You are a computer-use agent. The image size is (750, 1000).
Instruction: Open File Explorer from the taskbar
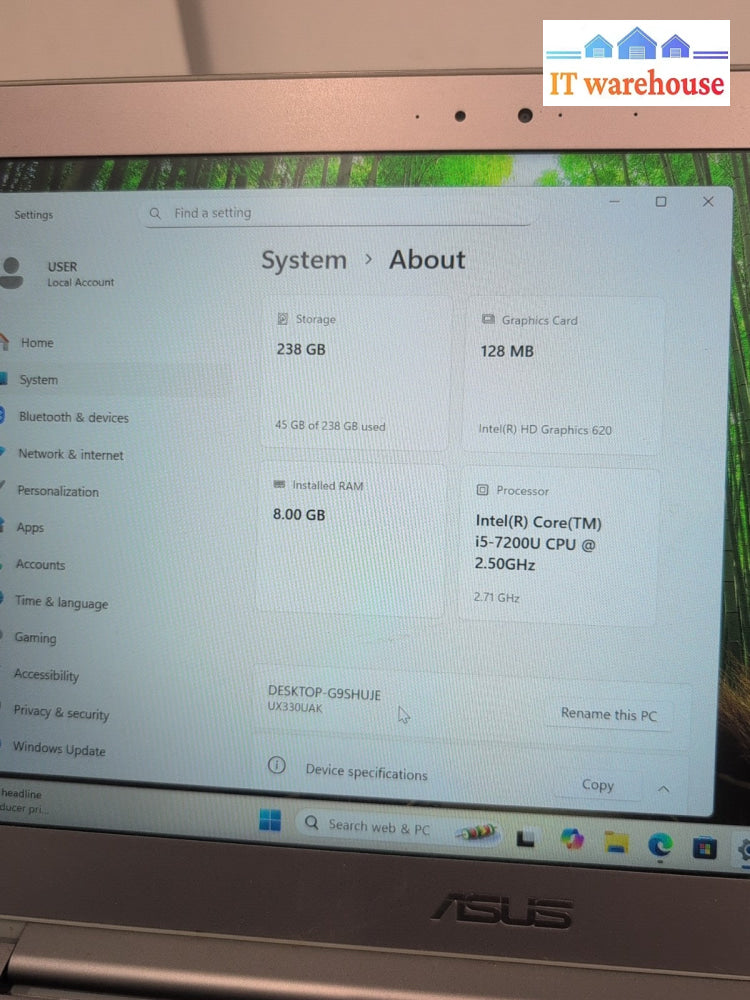[616, 842]
